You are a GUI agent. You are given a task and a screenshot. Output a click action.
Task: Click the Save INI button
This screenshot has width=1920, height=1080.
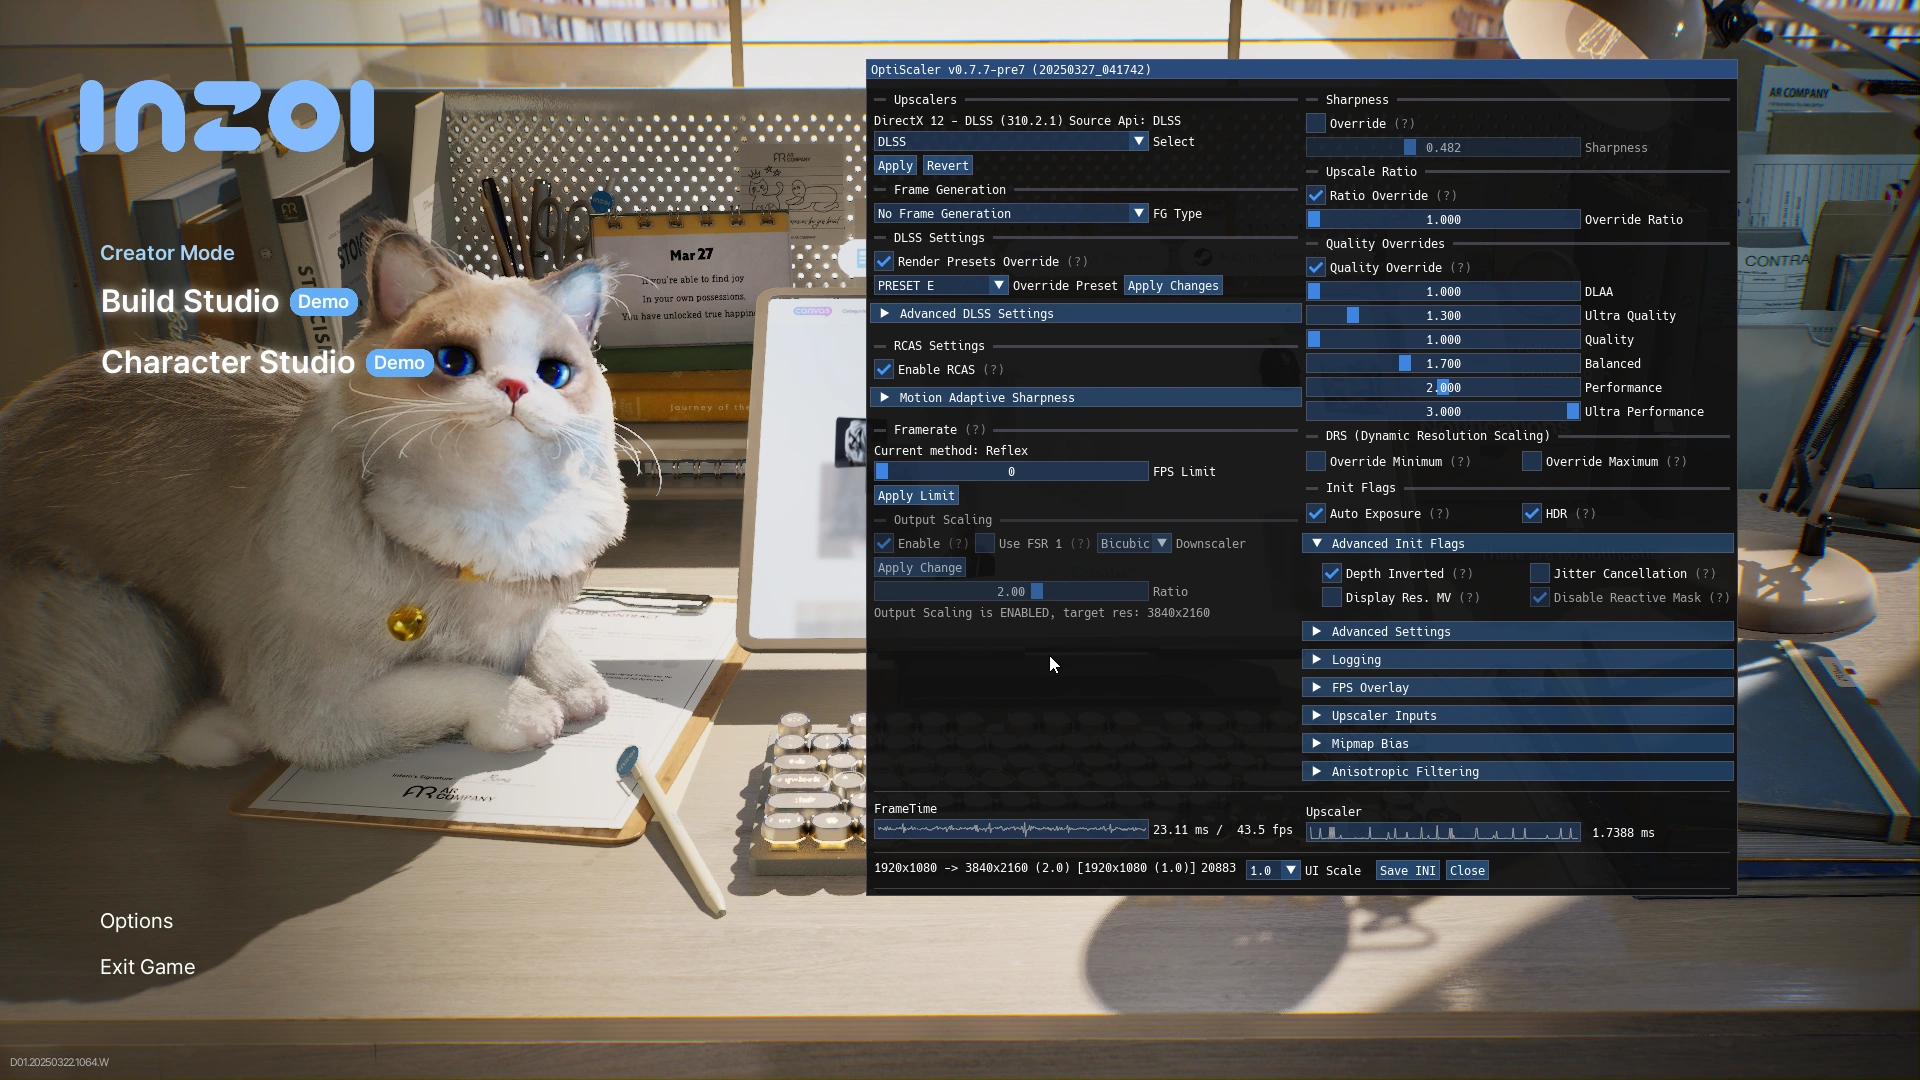[x=1407, y=871]
